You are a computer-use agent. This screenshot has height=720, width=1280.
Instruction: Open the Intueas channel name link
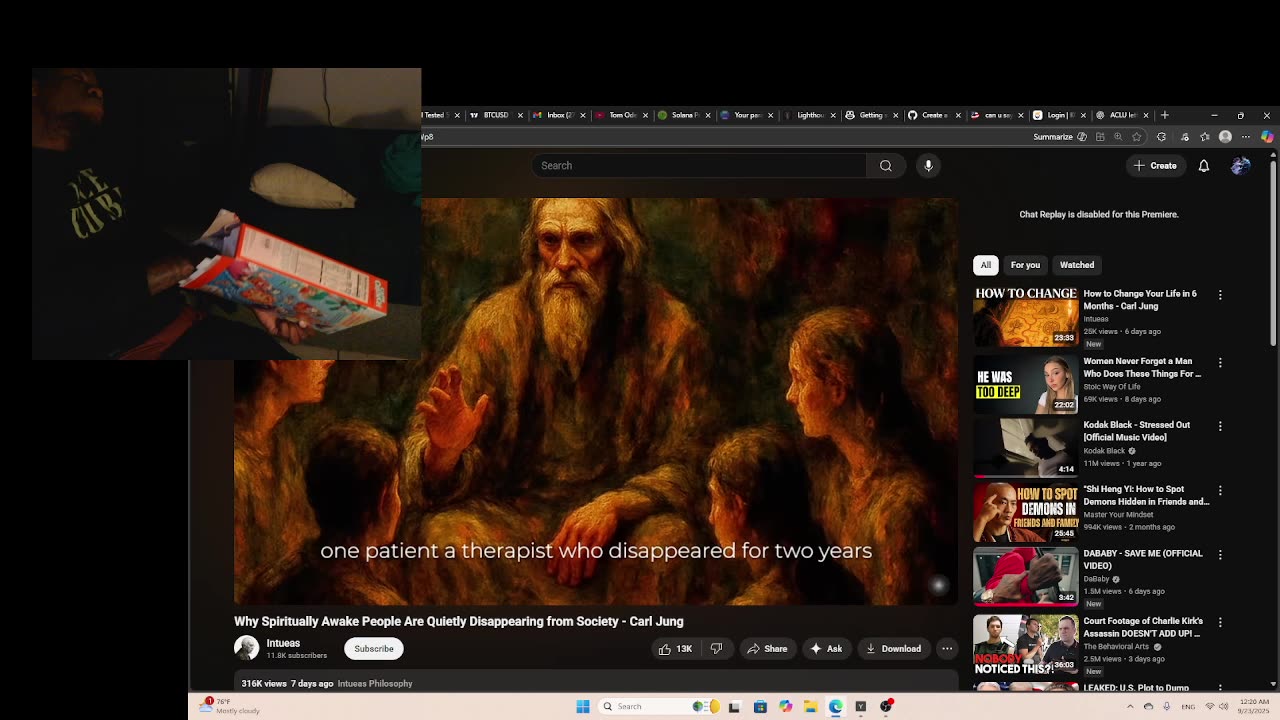pyautogui.click(x=283, y=643)
